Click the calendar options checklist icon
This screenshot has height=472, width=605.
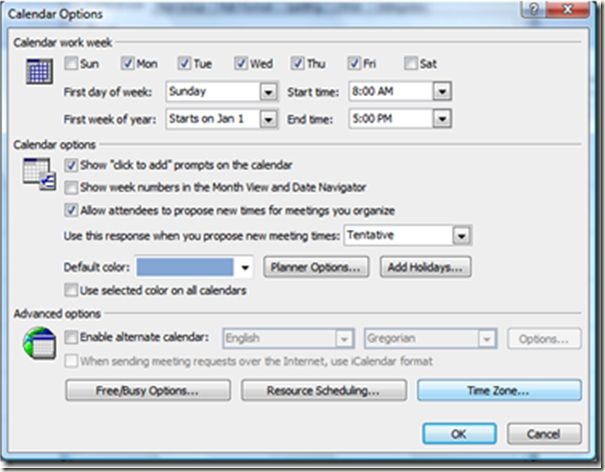click(39, 174)
